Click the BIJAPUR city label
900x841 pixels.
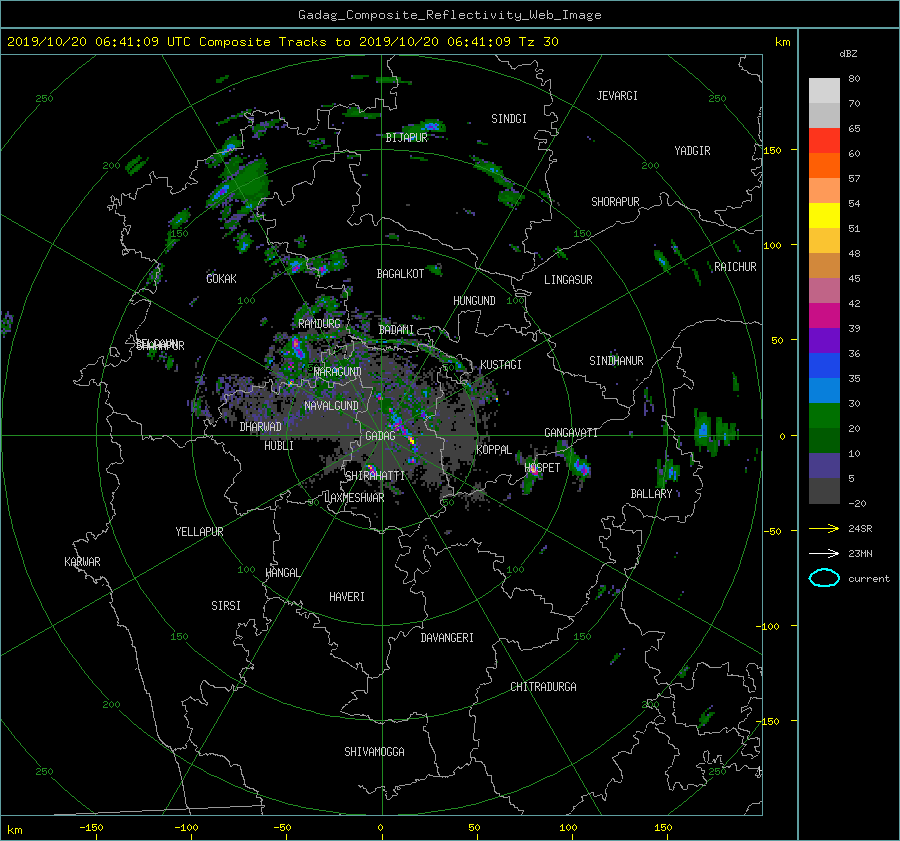pyautogui.click(x=406, y=138)
